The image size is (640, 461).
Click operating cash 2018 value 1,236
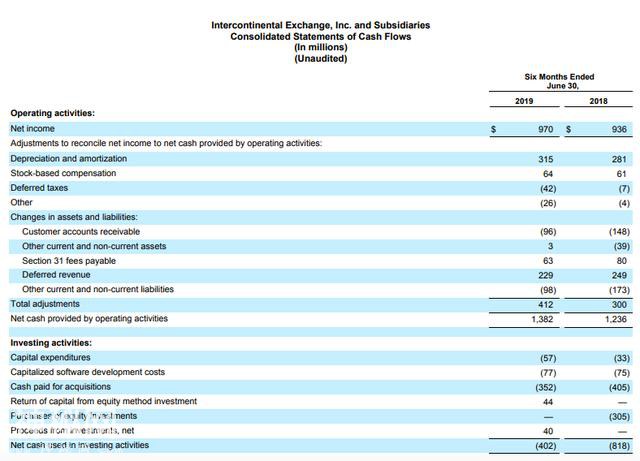pos(616,319)
